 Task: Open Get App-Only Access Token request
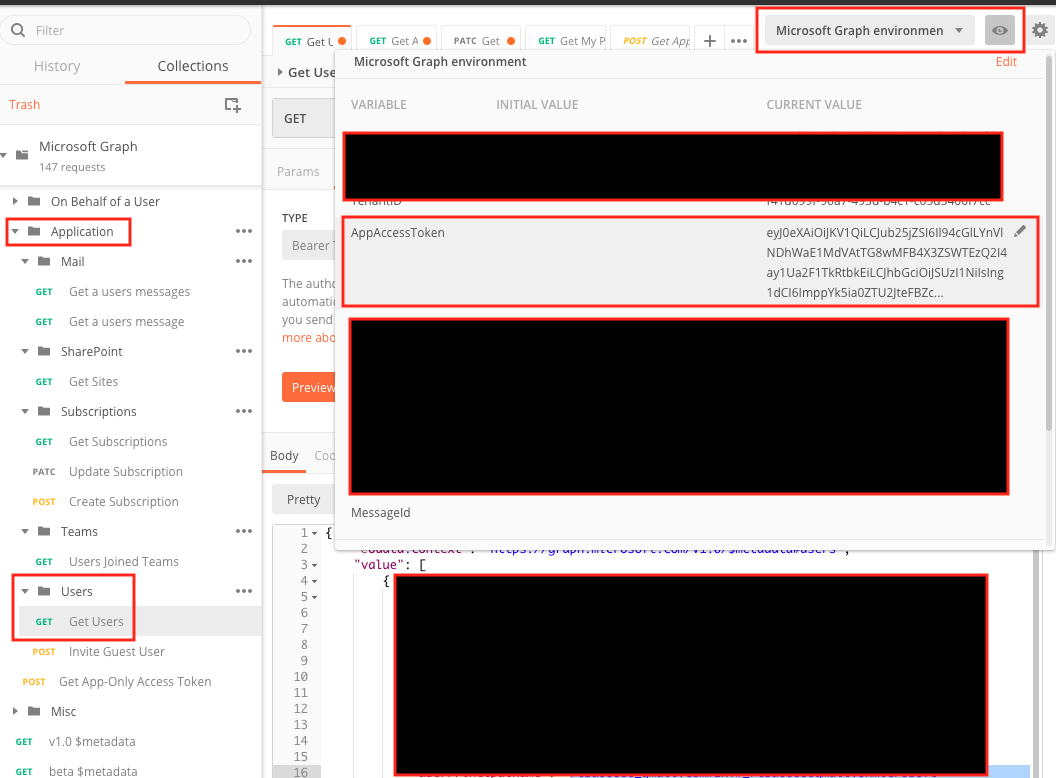coord(135,681)
